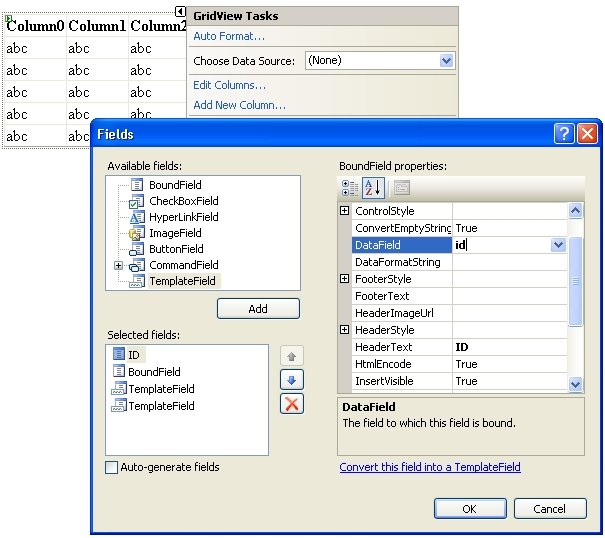The width and height of the screenshot is (605, 538).
Task: Open the Choose Data Source dropdown
Action: click(x=446, y=61)
